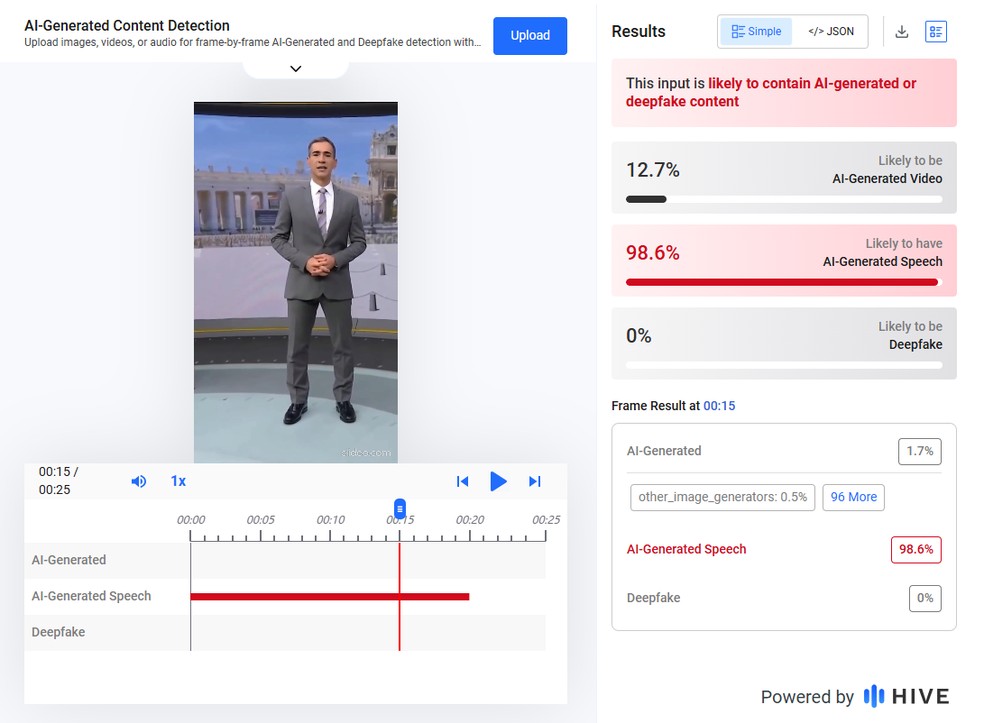Change the 1x playback speed
The image size is (984, 723).
coord(178,481)
